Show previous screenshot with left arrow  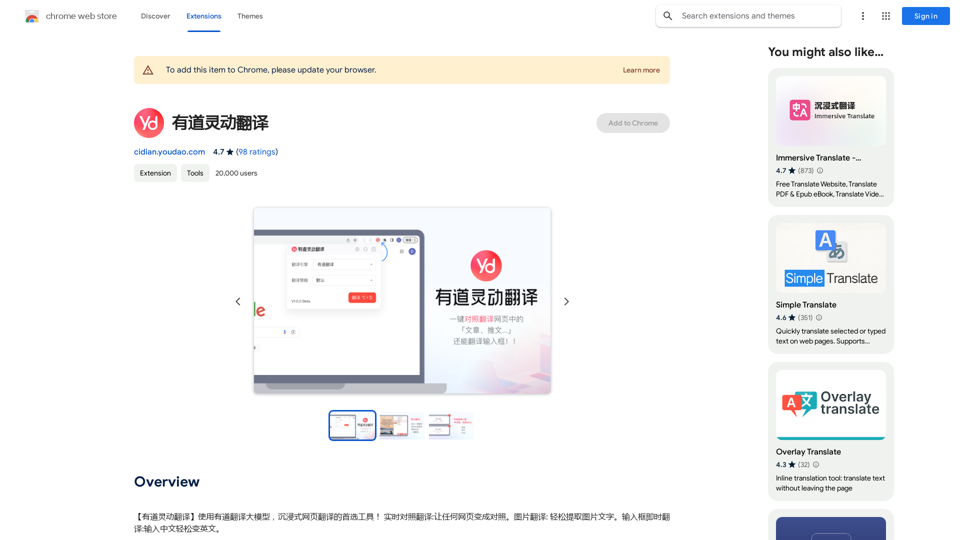[238, 301]
